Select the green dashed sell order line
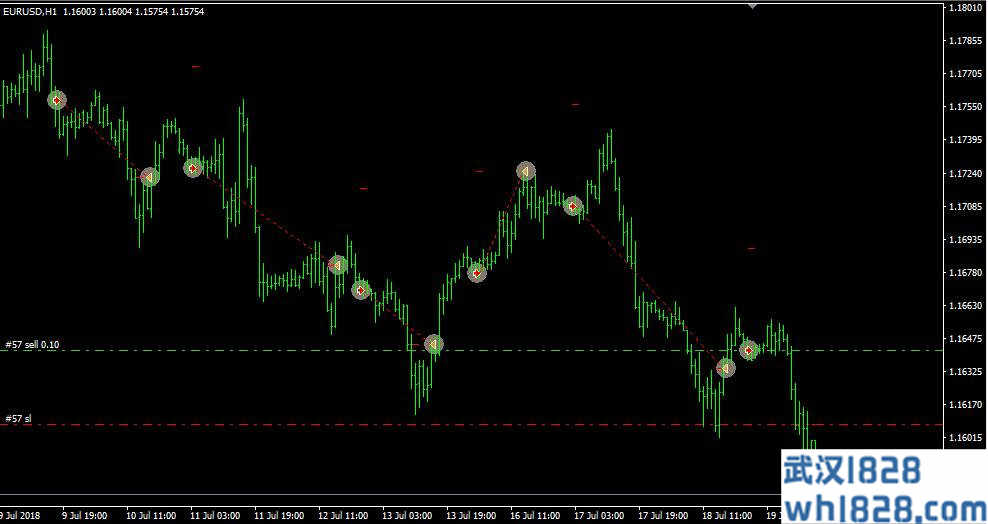This screenshot has height=524, width=988. tap(600, 351)
